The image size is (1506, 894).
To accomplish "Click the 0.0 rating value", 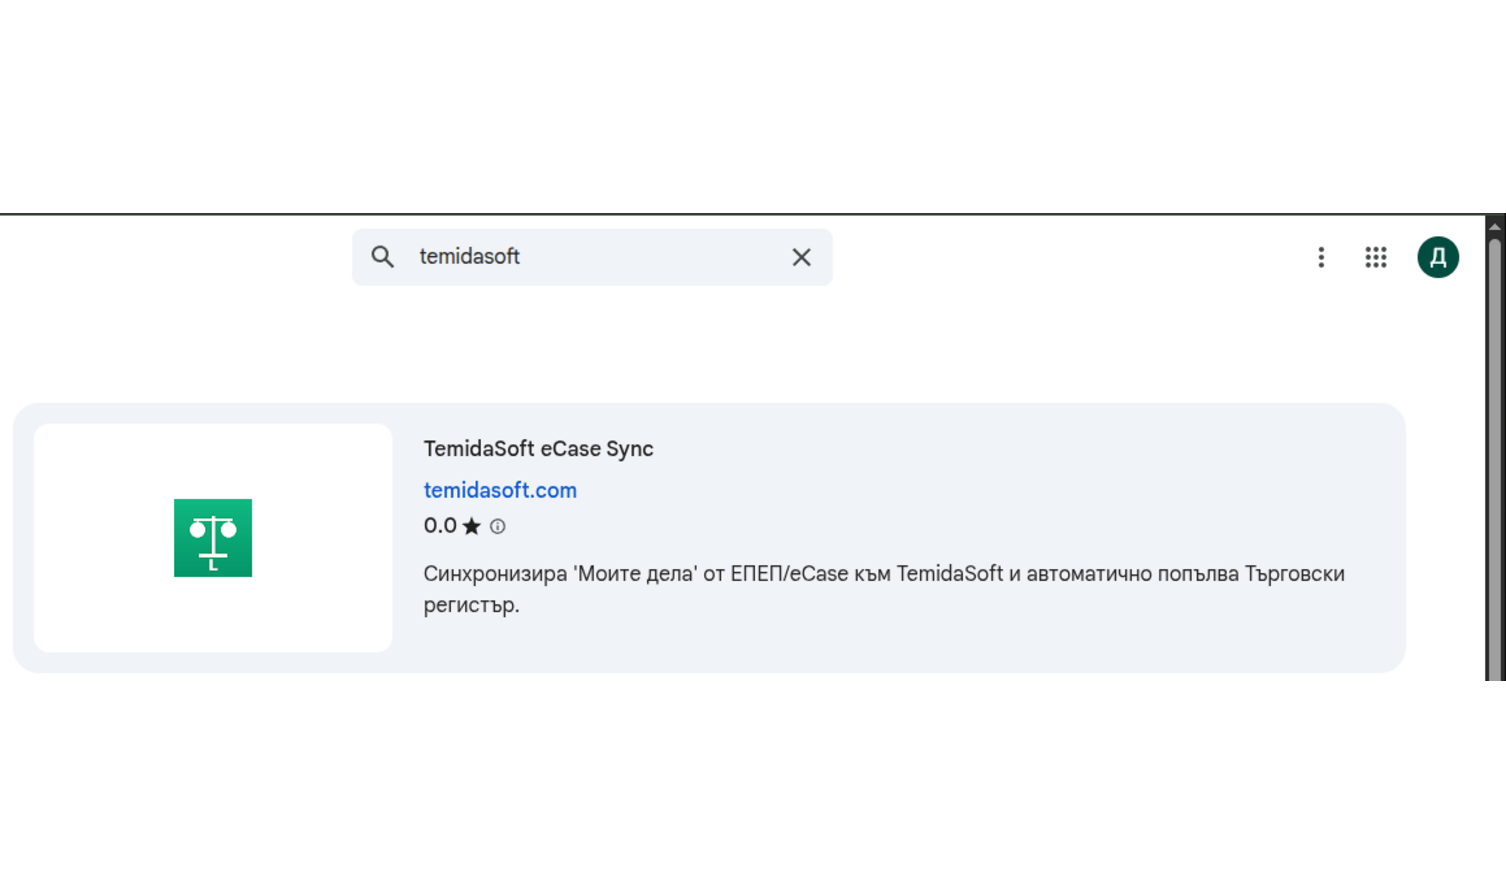I will click(440, 526).
